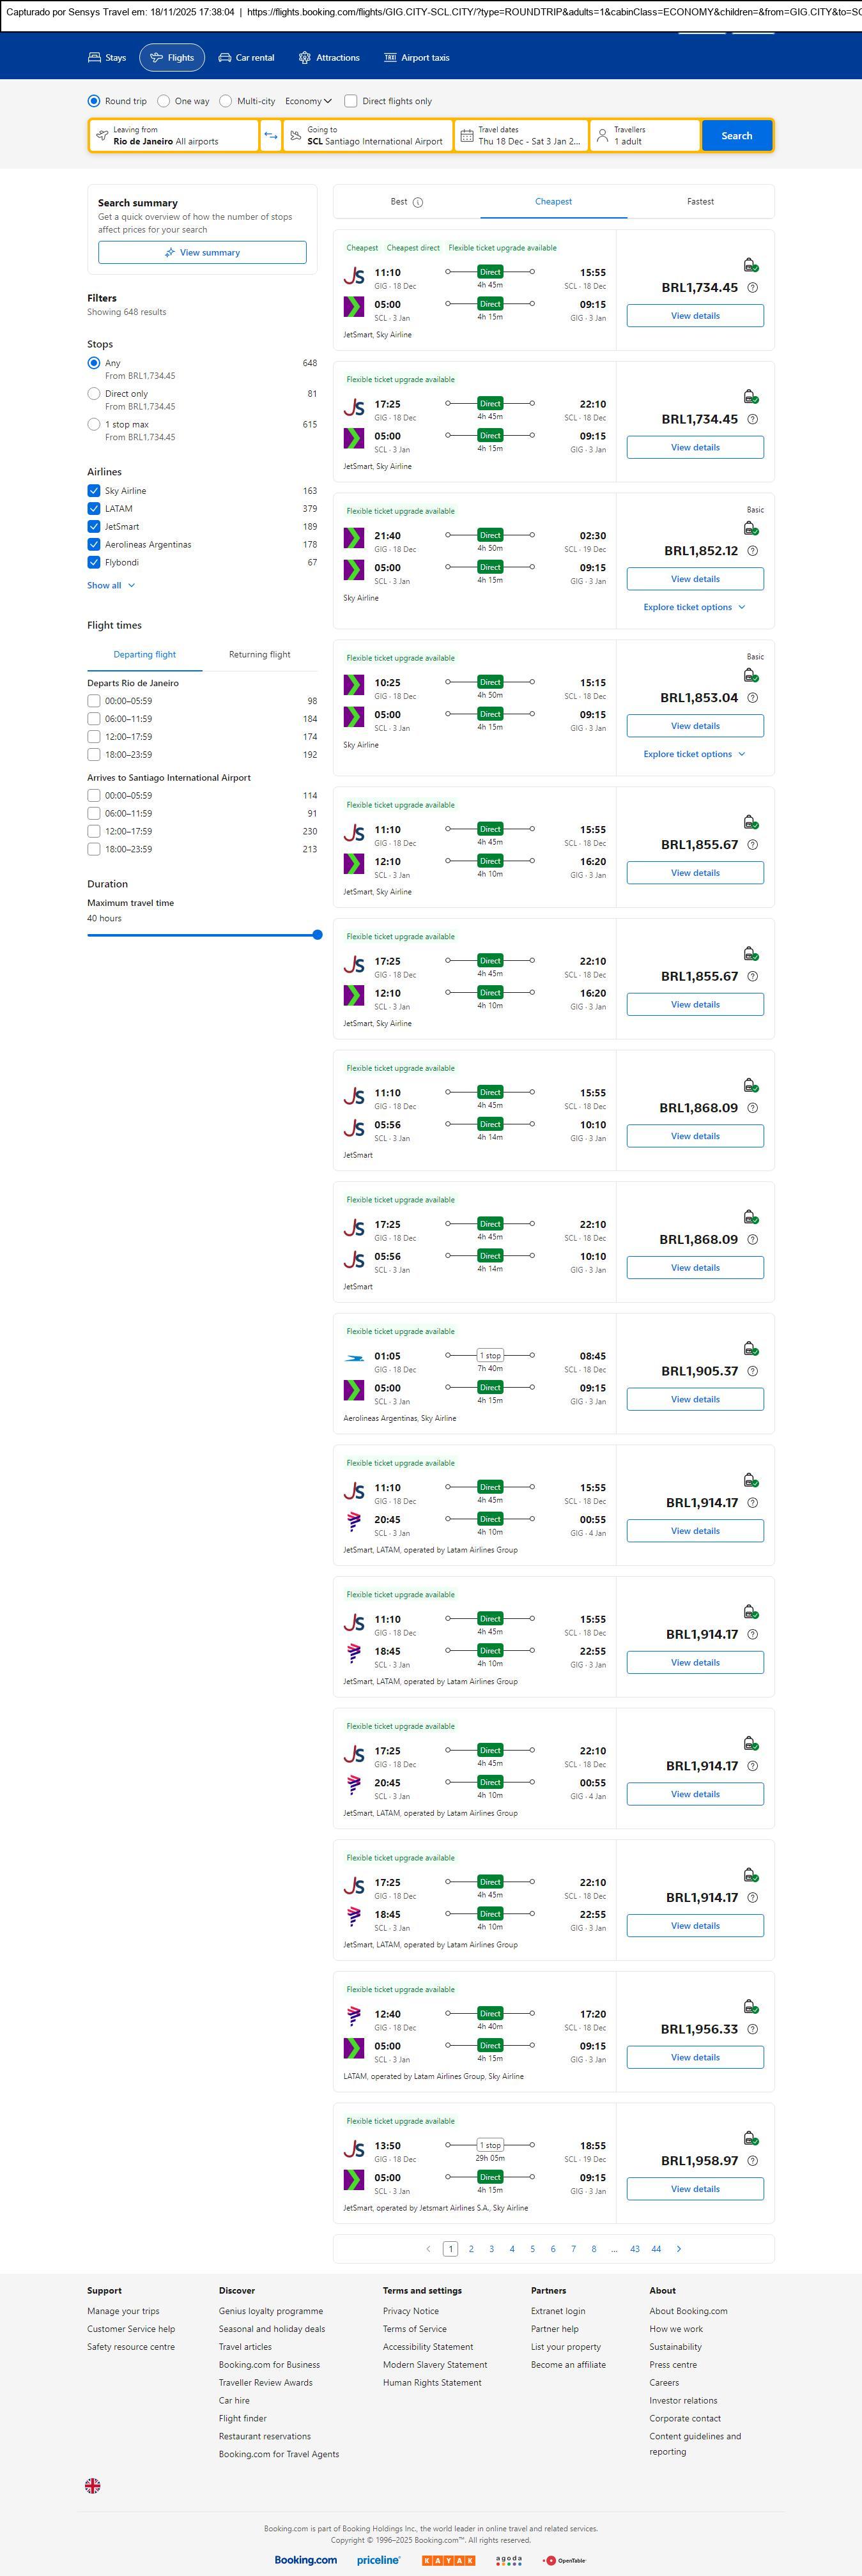The image size is (862, 2576).
Task: Click the maximum travel time slider handle
Action: pyautogui.click(x=317, y=935)
